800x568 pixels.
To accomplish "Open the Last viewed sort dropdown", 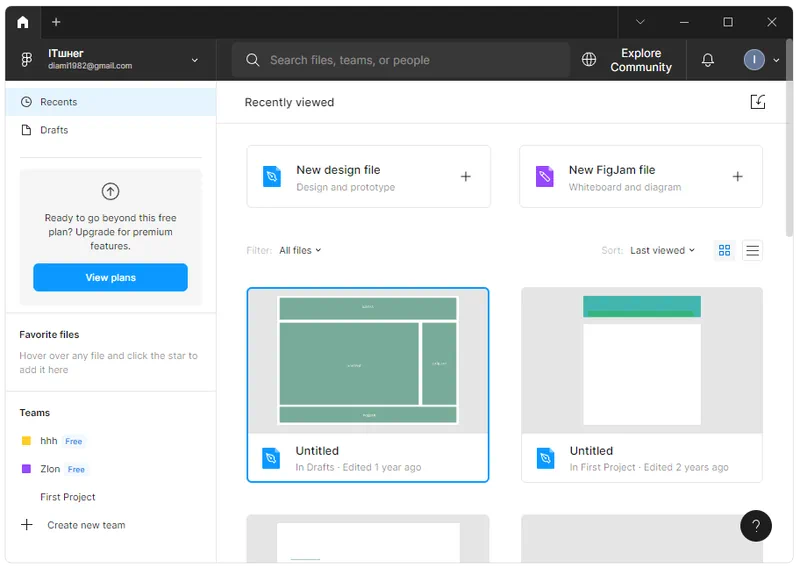I will tap(662, 251).
